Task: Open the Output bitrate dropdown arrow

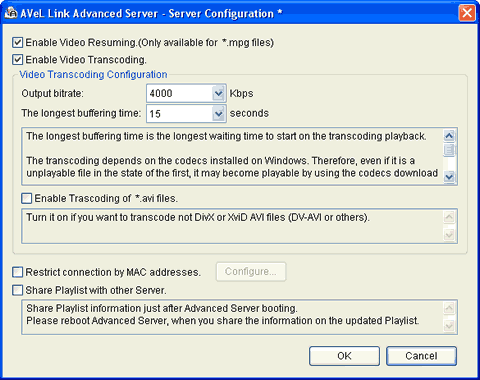Action: tap(218, 93)
